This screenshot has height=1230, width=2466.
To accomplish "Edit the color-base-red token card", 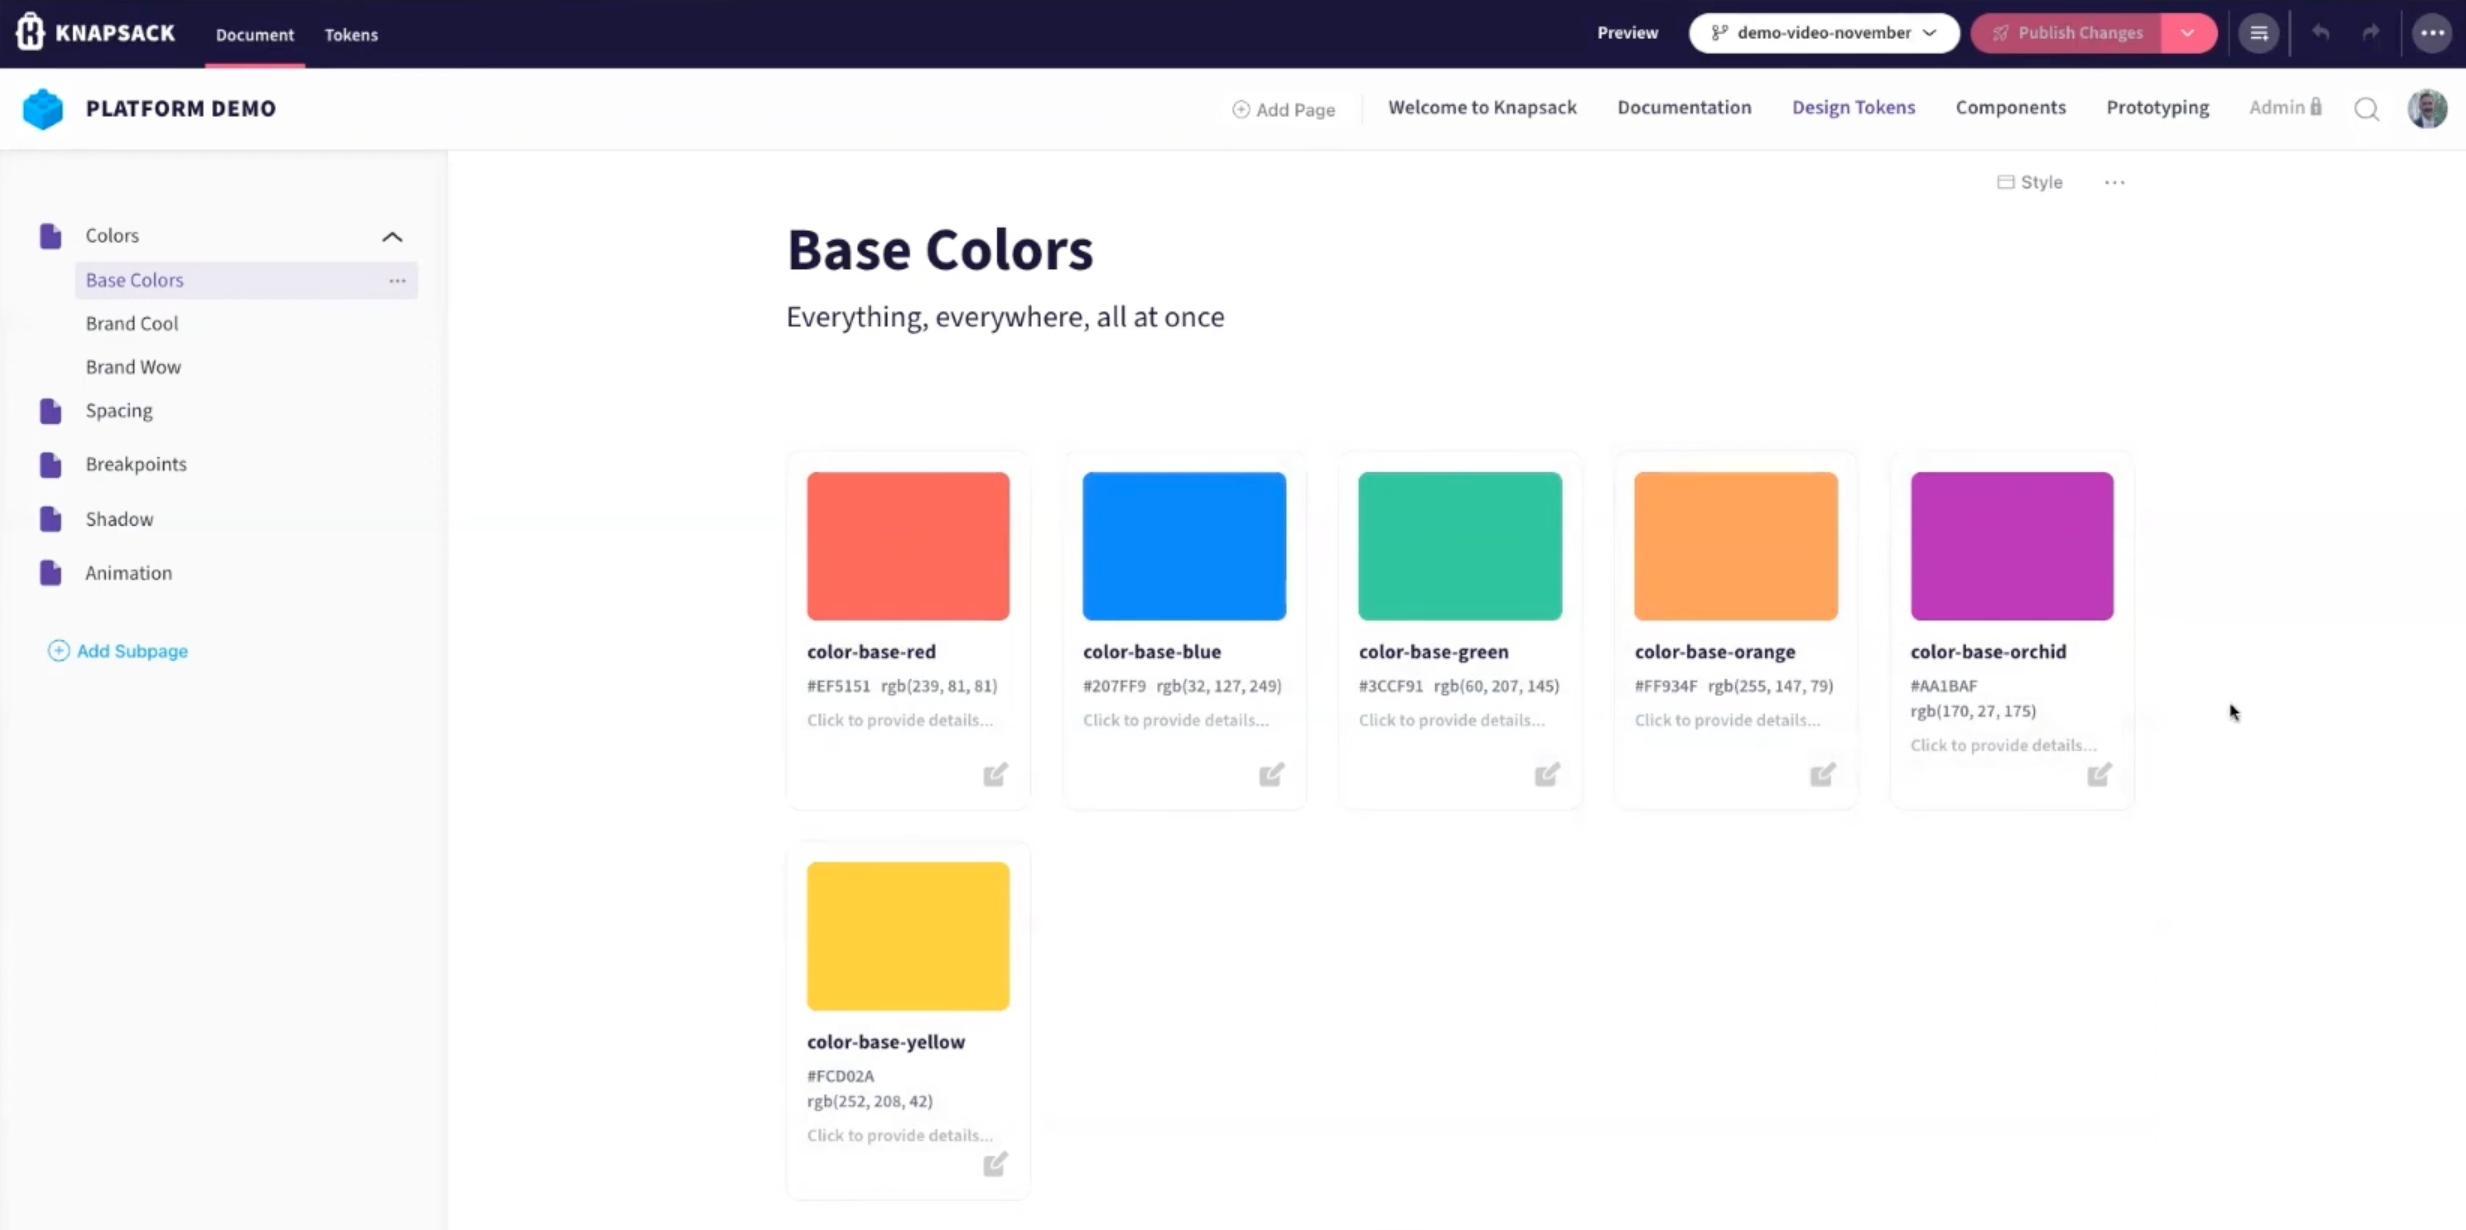I will 994,774.
